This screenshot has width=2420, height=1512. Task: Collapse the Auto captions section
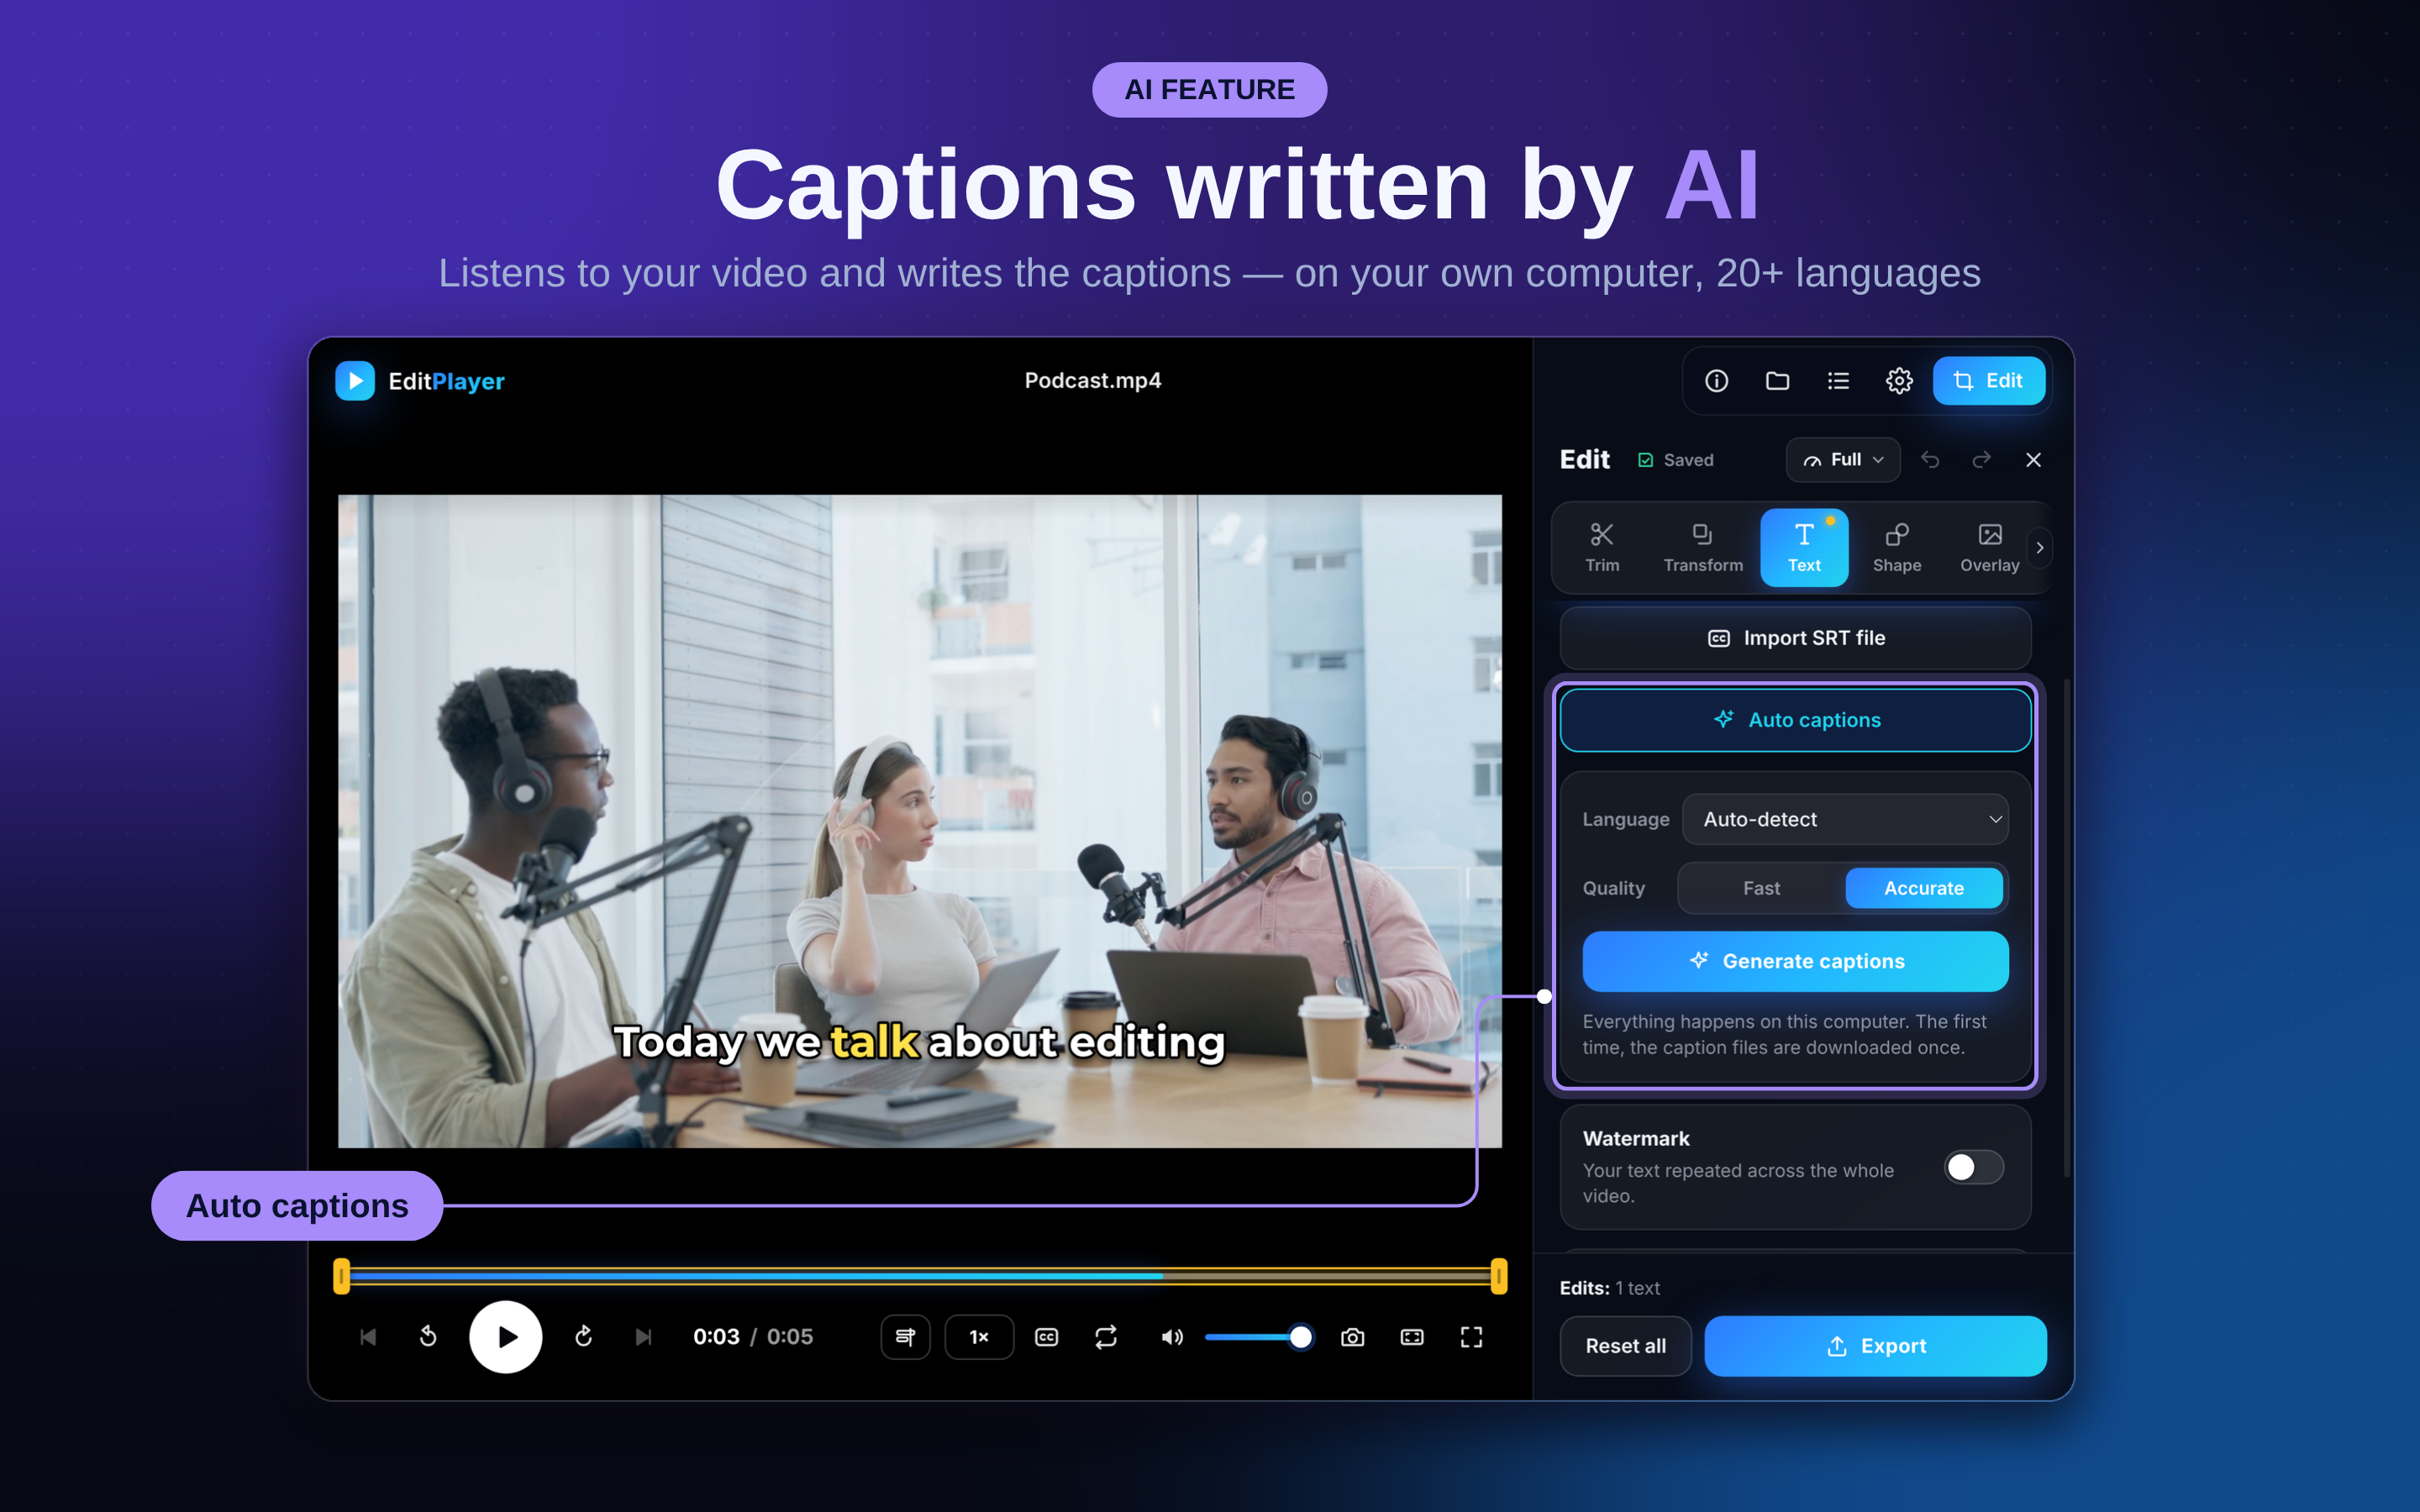pos(1795,720)
